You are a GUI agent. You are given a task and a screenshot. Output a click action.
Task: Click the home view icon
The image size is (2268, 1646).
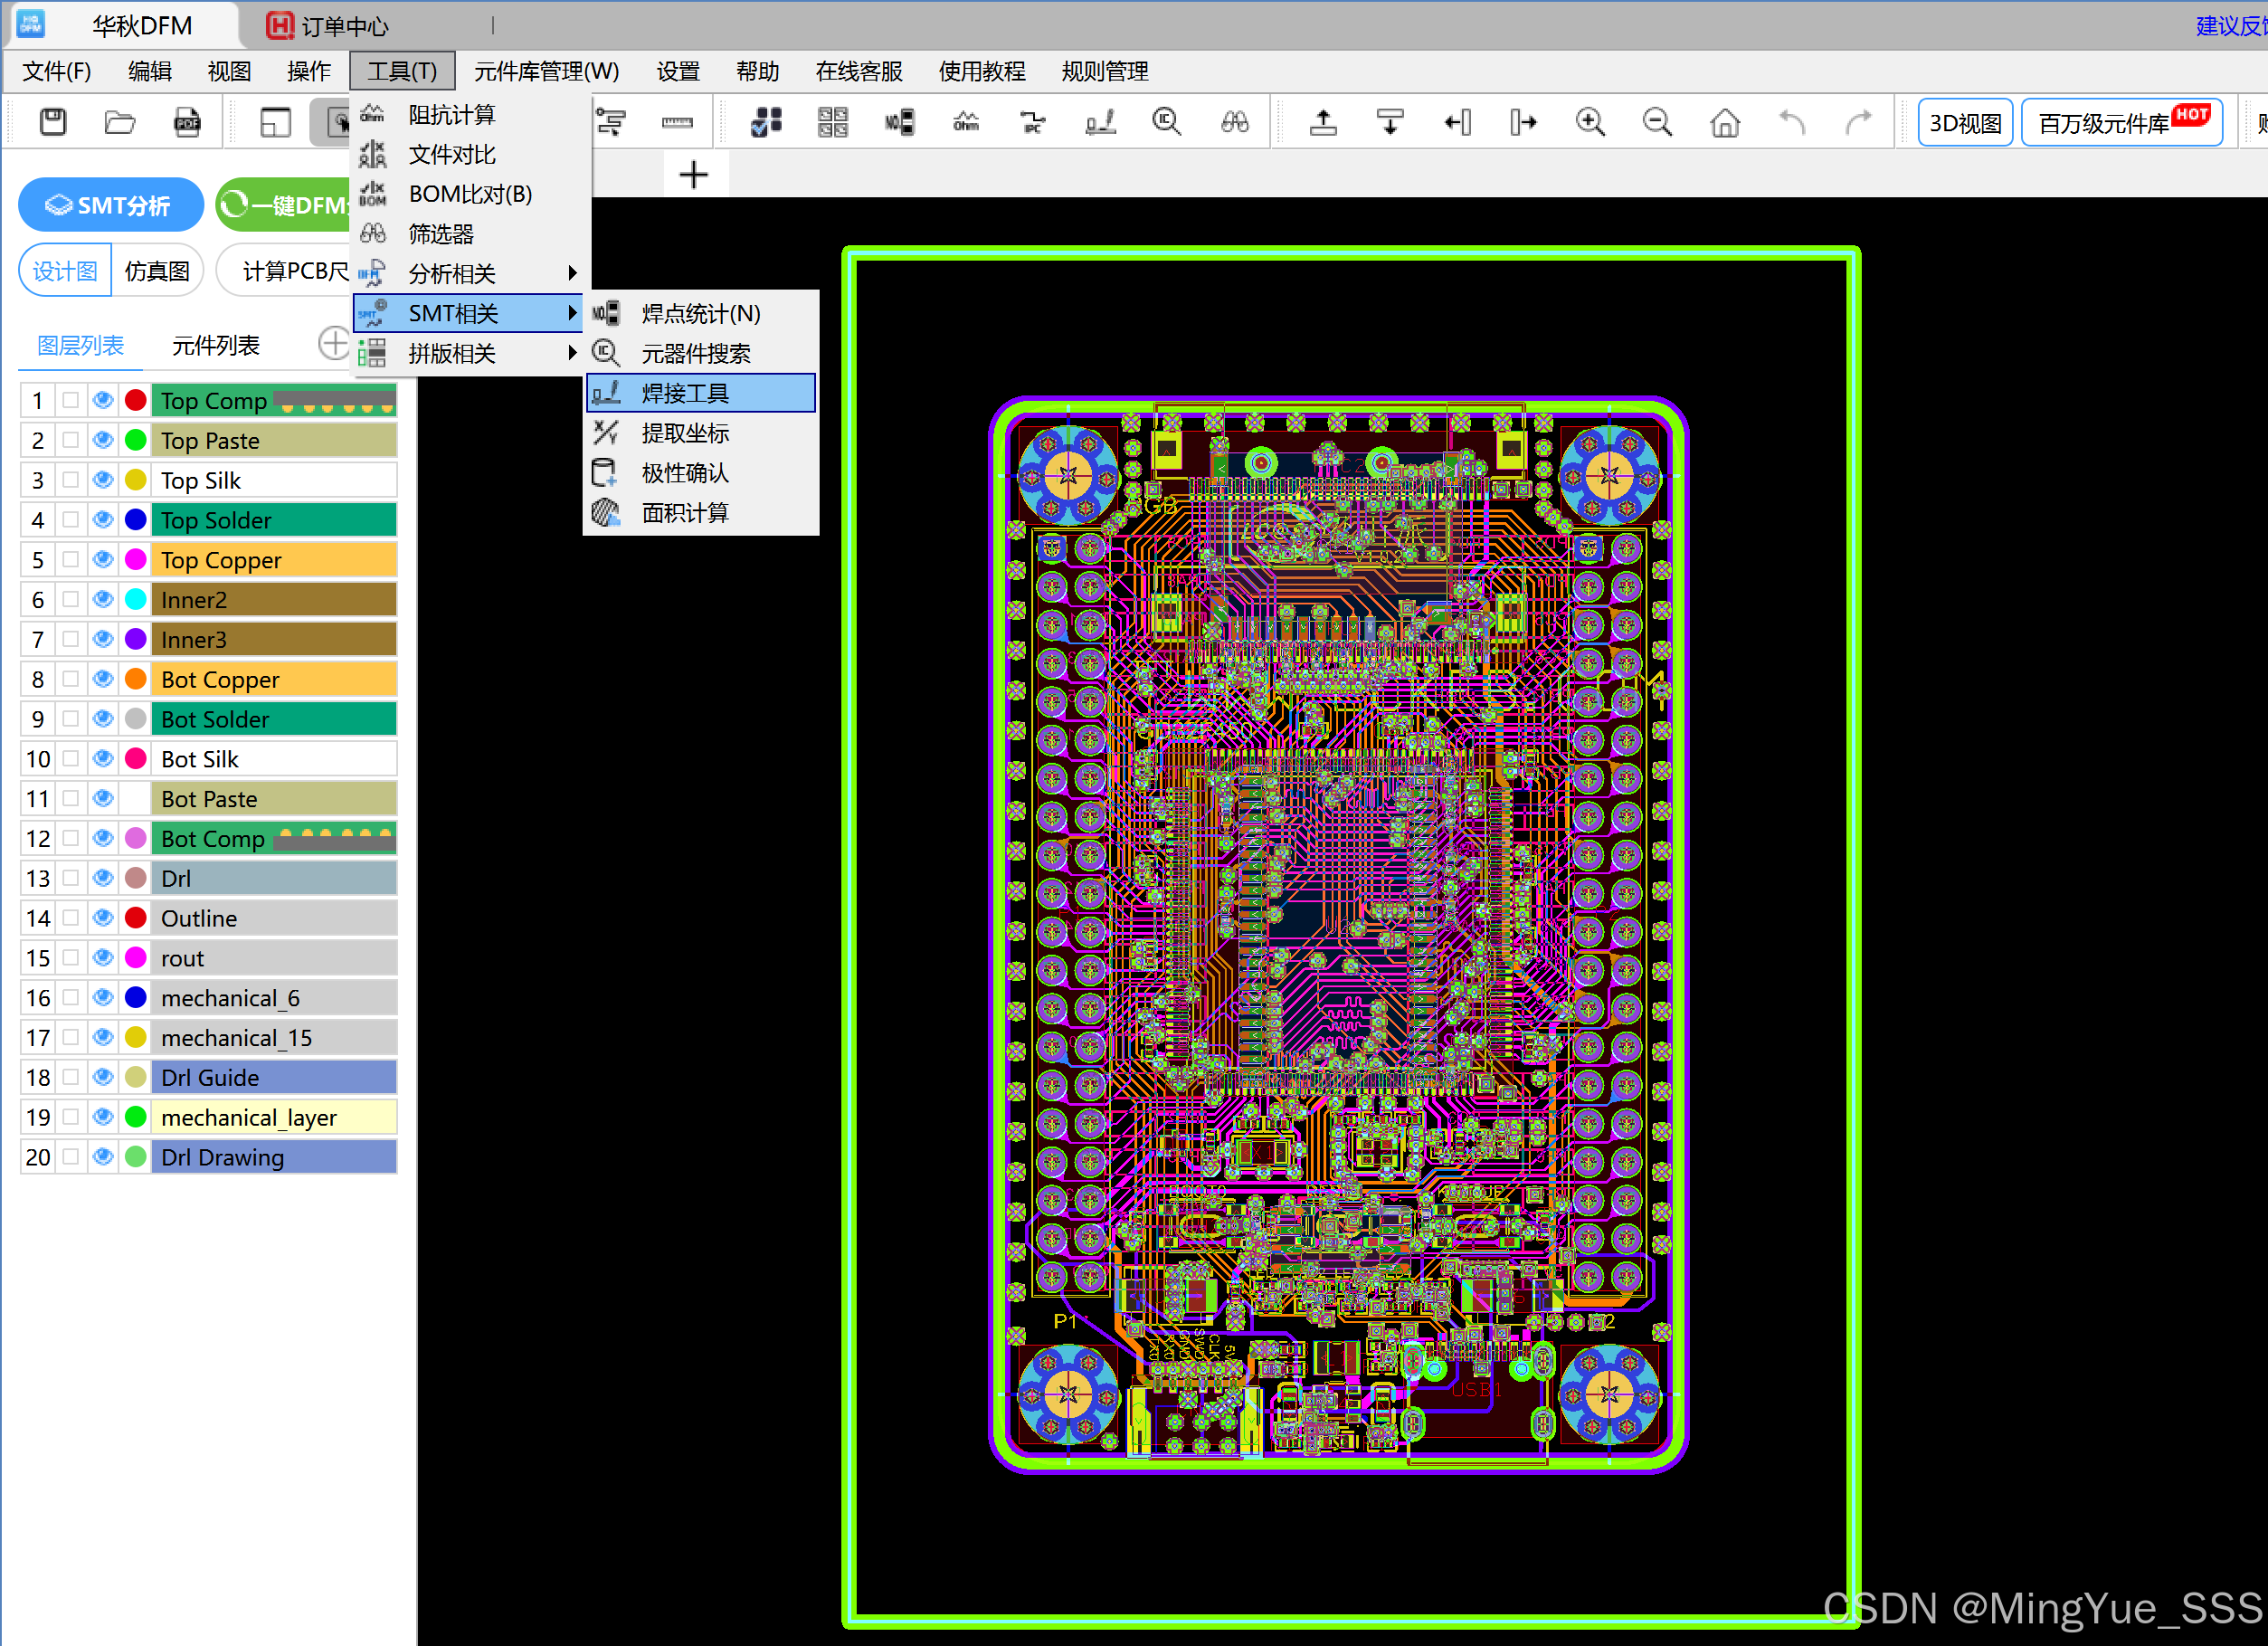click(x=1725, y=122)
